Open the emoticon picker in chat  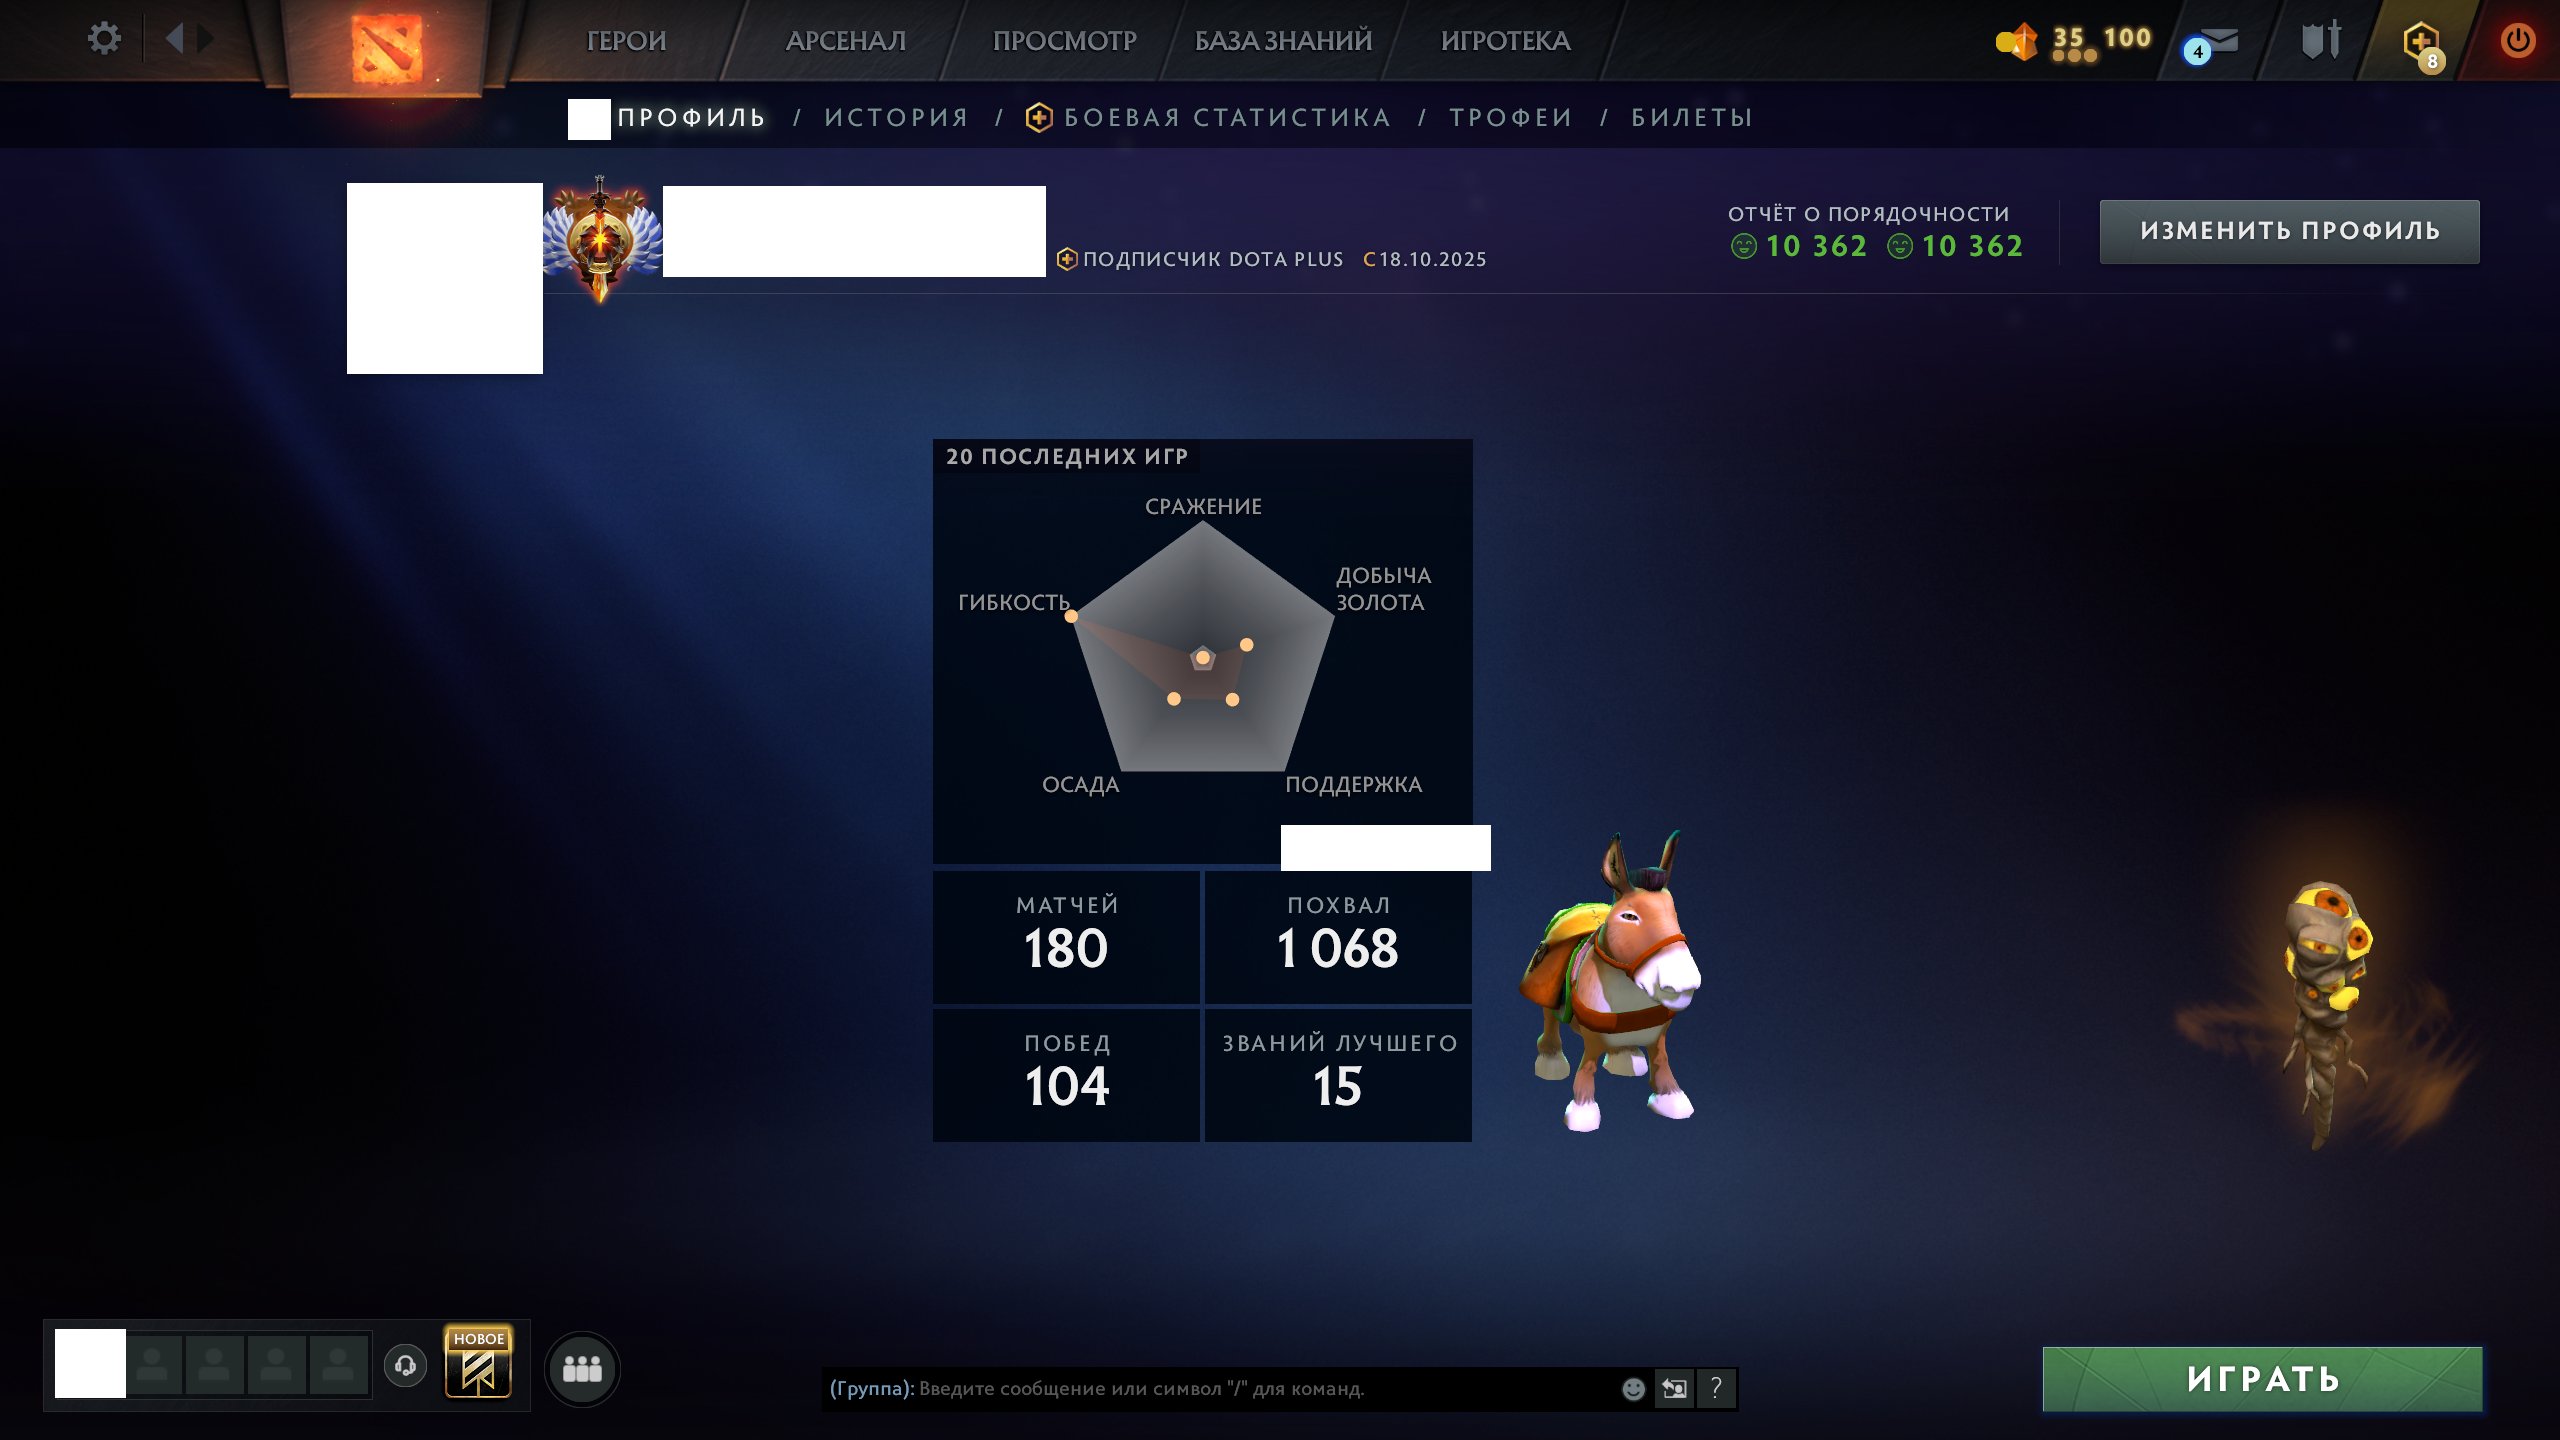pos(1633,1388)
